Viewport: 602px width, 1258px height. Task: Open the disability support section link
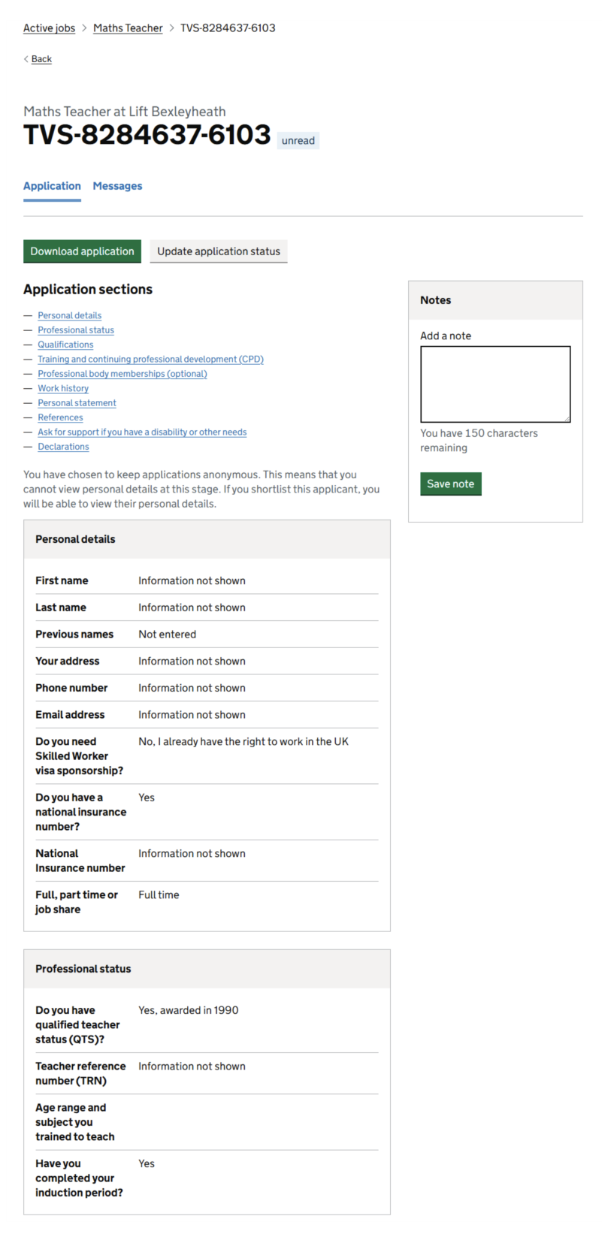coord(142,432)
